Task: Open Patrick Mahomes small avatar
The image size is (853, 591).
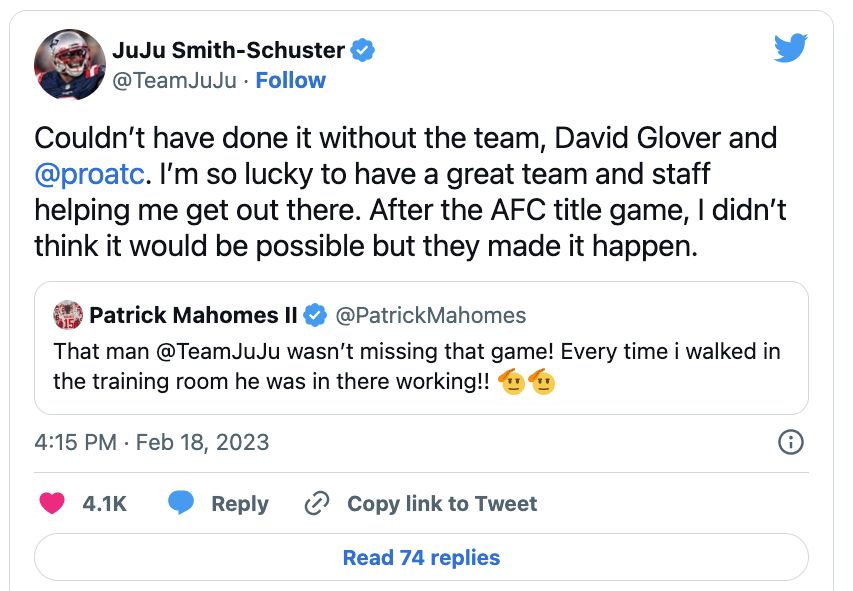Action: 68,316
